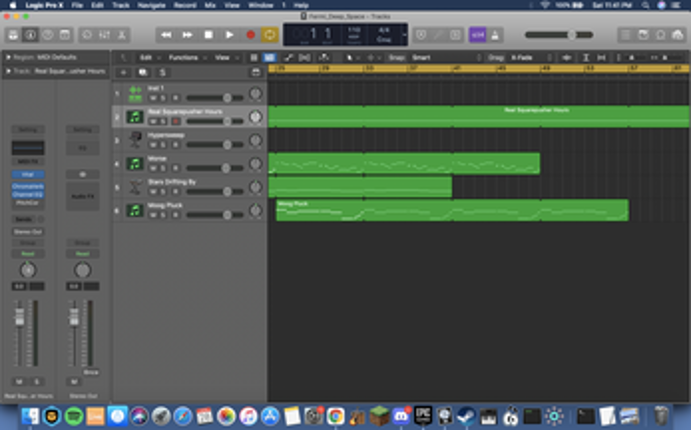Screen dimensions: 691x430
Task: Toggle the Flex show/hide button
Action: tap(304, 57)
